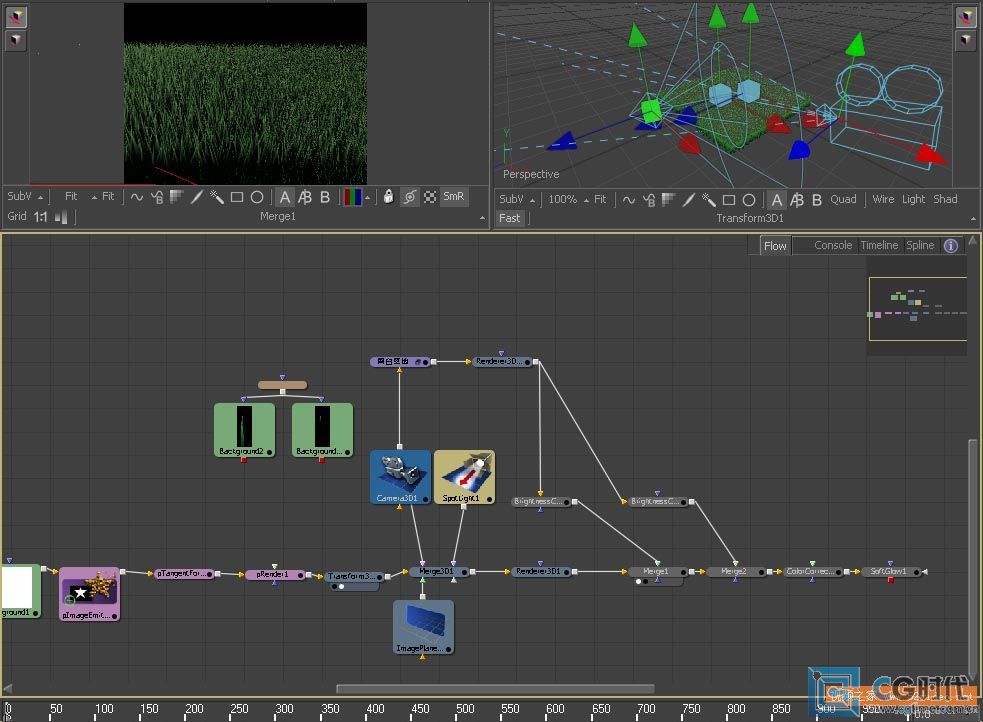Viewport: 983px width, 722px height.
Task: Switch to the Timeline tab
Action: [x=879, y=245]
